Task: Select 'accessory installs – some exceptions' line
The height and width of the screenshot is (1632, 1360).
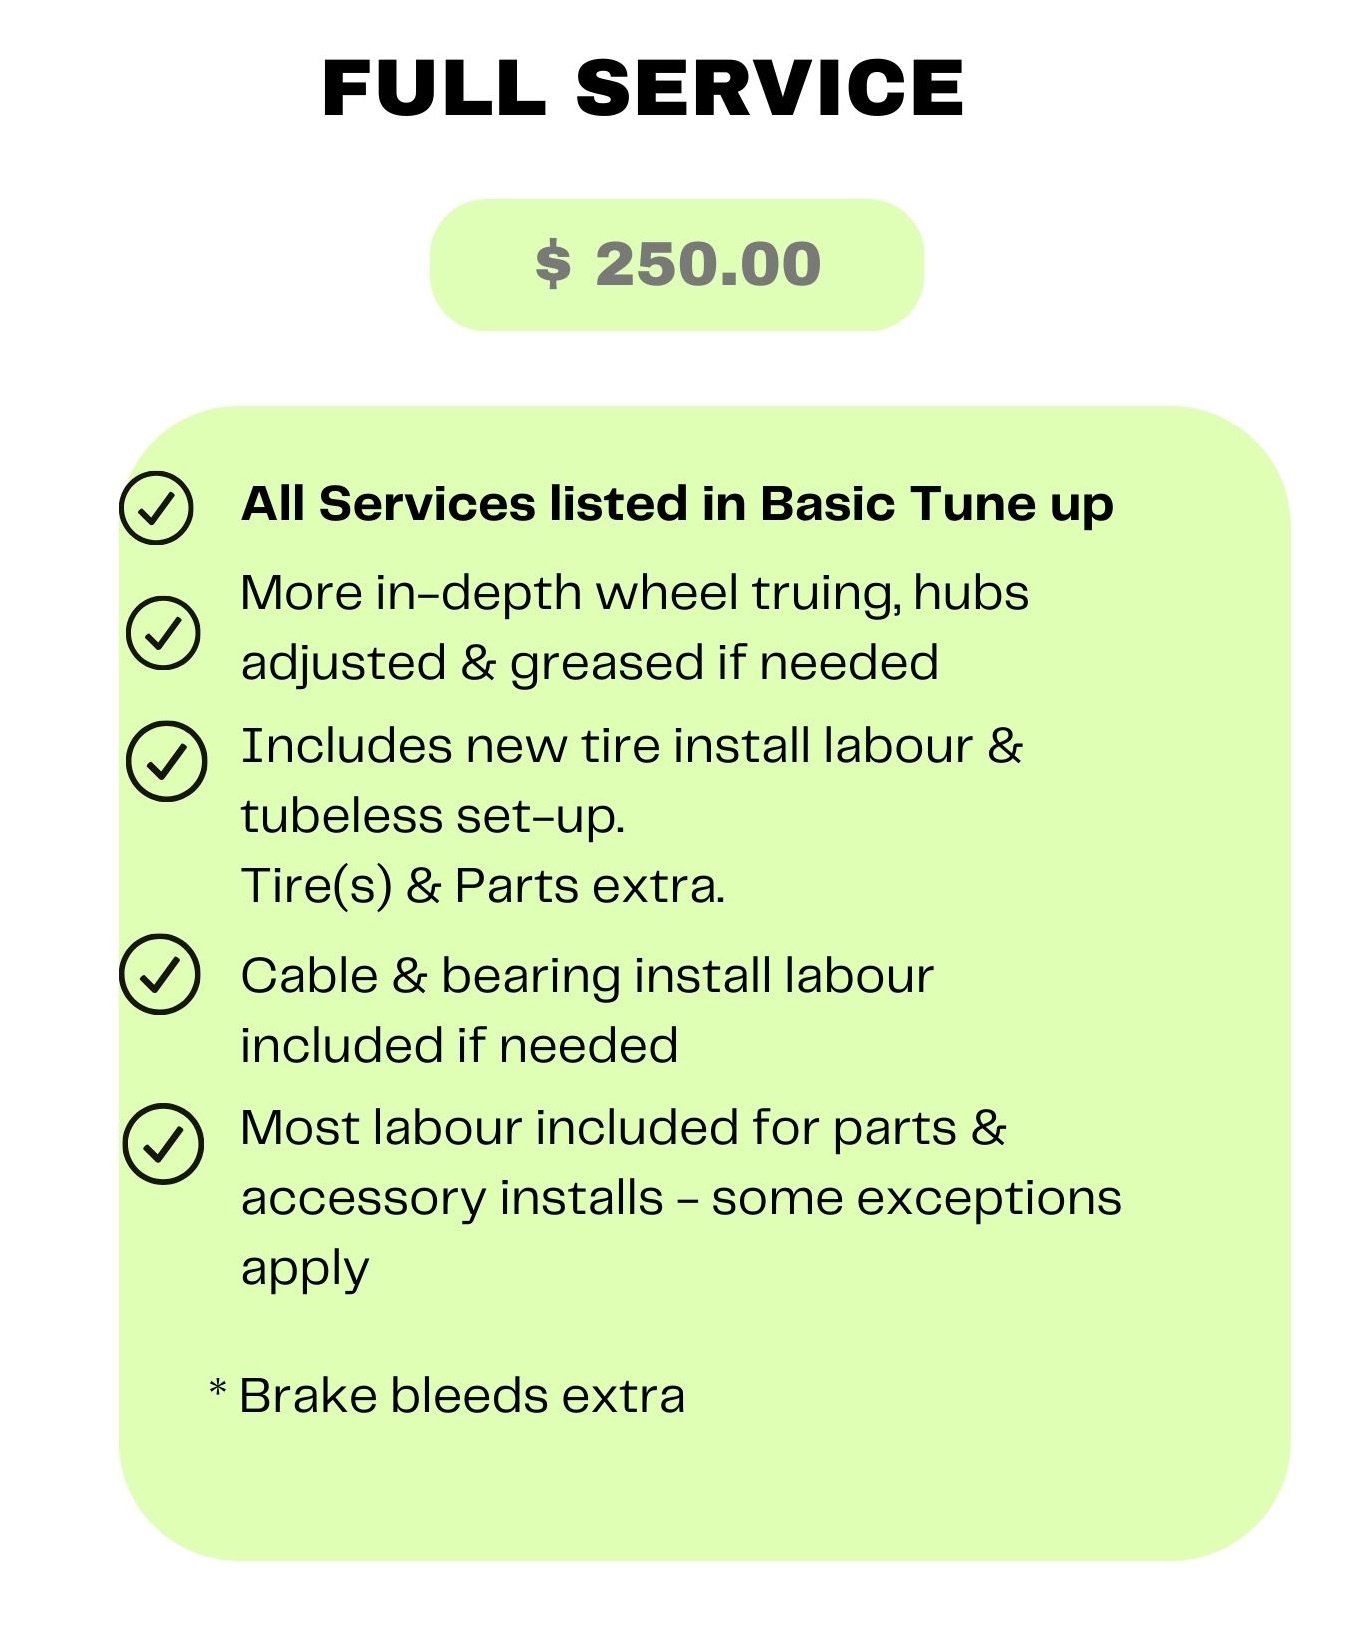Action: [681, 1200]
